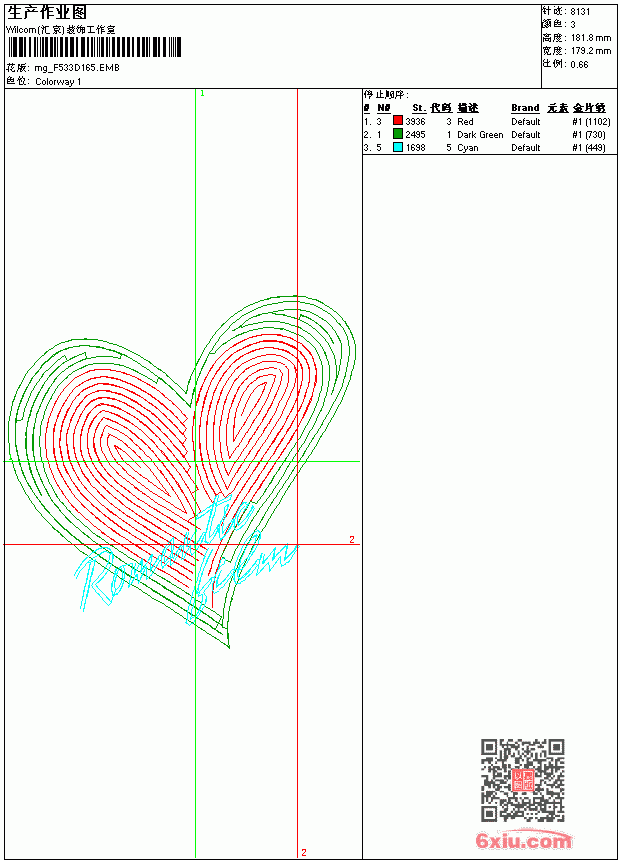Click the red guide marker '2' beside the horizontal red line
Viewport: 620px width, 860px height.
[352, 540]
